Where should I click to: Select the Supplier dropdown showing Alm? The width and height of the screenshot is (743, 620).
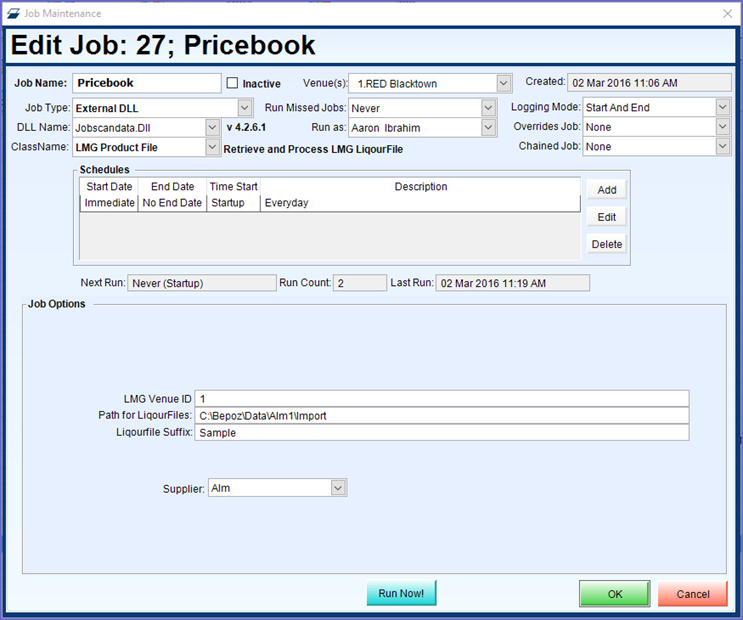click(277, 488)
